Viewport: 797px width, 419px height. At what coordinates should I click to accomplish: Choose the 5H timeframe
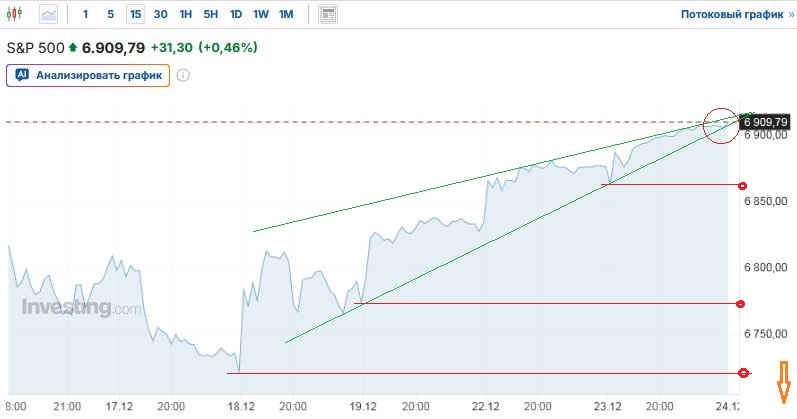click(x=210, y=15)
